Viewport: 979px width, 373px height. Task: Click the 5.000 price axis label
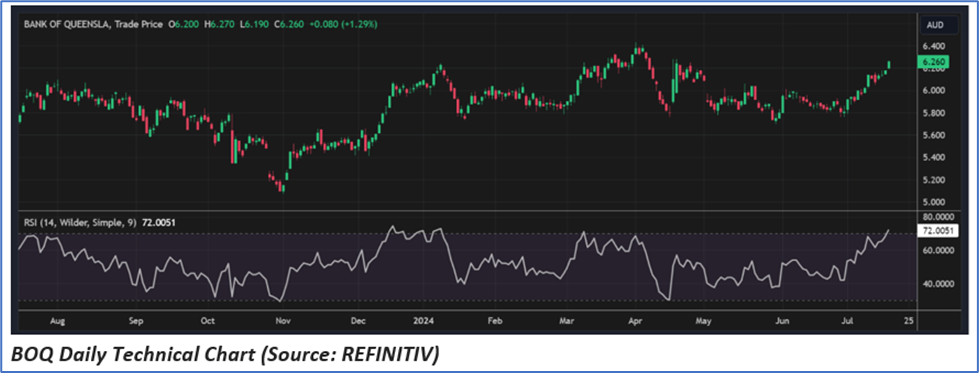(x=935, y=202)
